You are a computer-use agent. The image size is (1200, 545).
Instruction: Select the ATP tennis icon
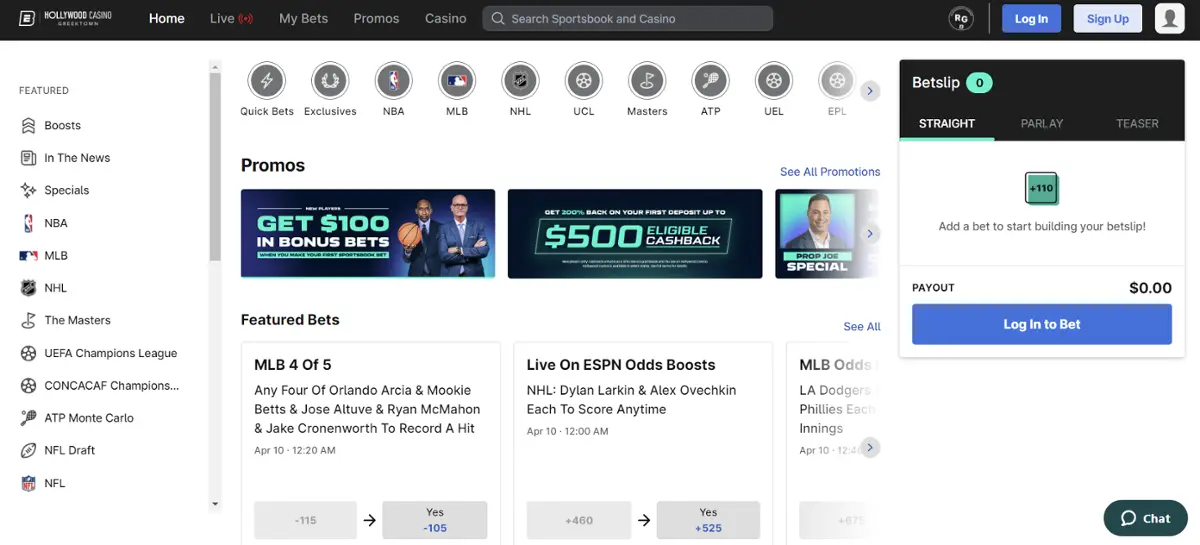[x=710, y=80]
